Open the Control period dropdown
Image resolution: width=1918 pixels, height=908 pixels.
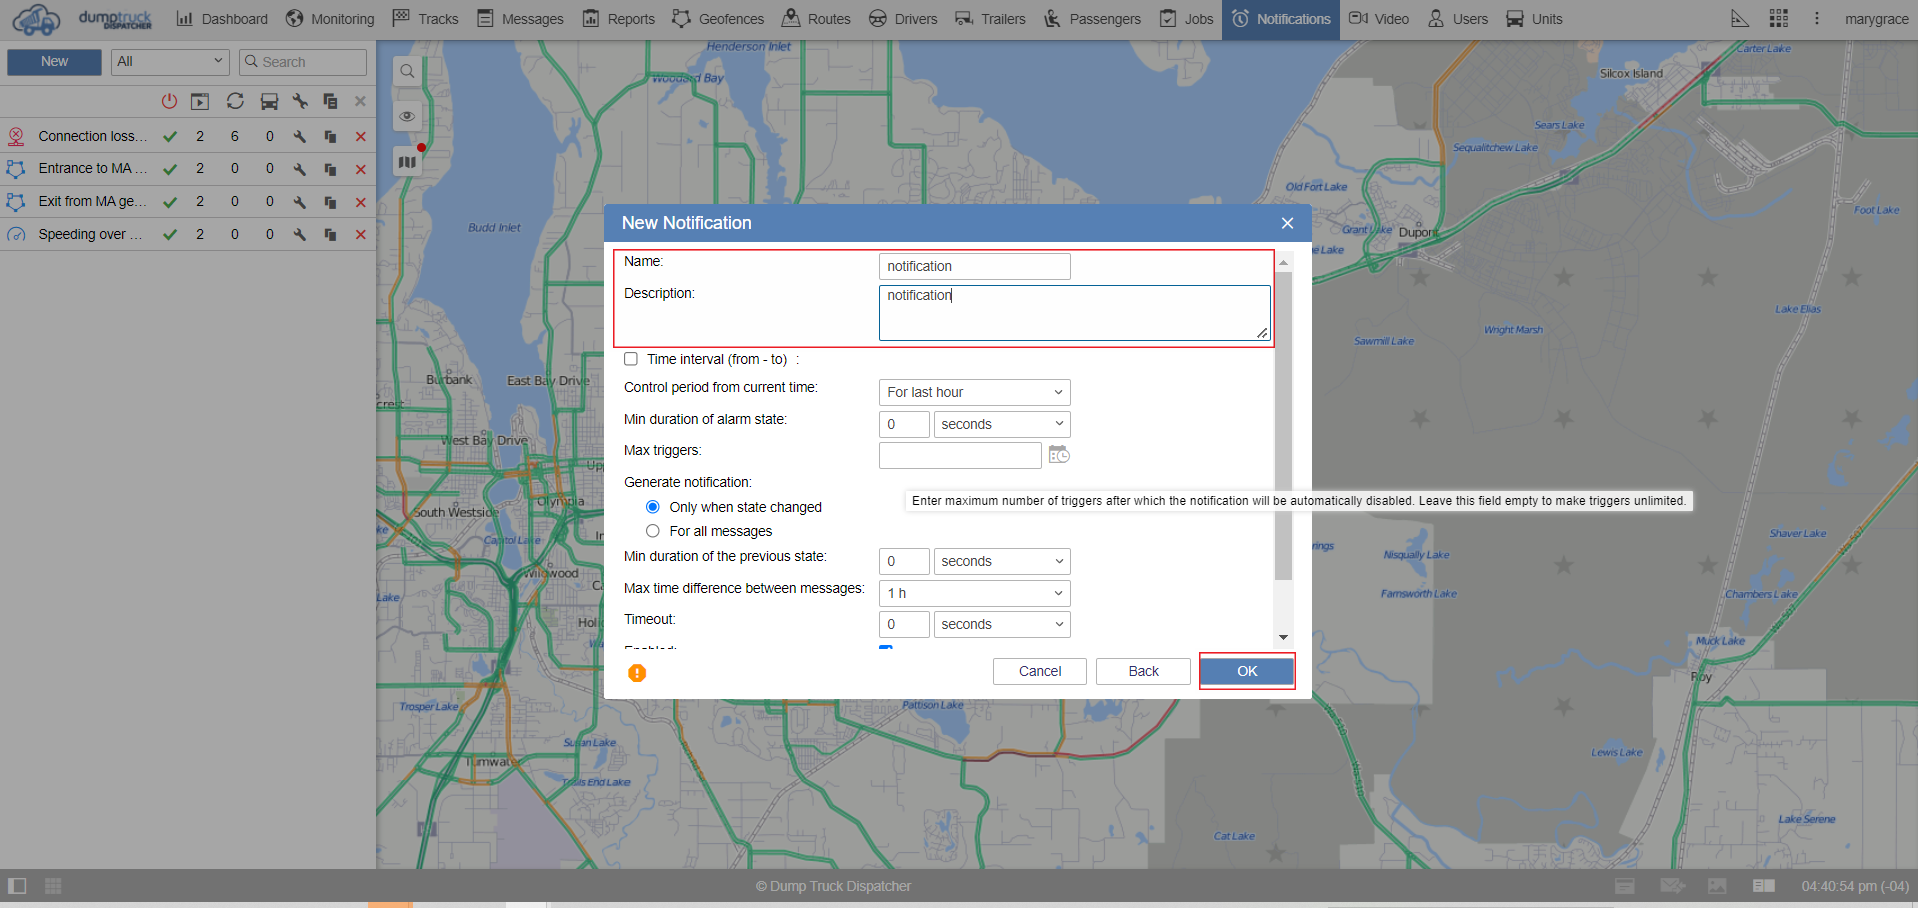point(975,392)
